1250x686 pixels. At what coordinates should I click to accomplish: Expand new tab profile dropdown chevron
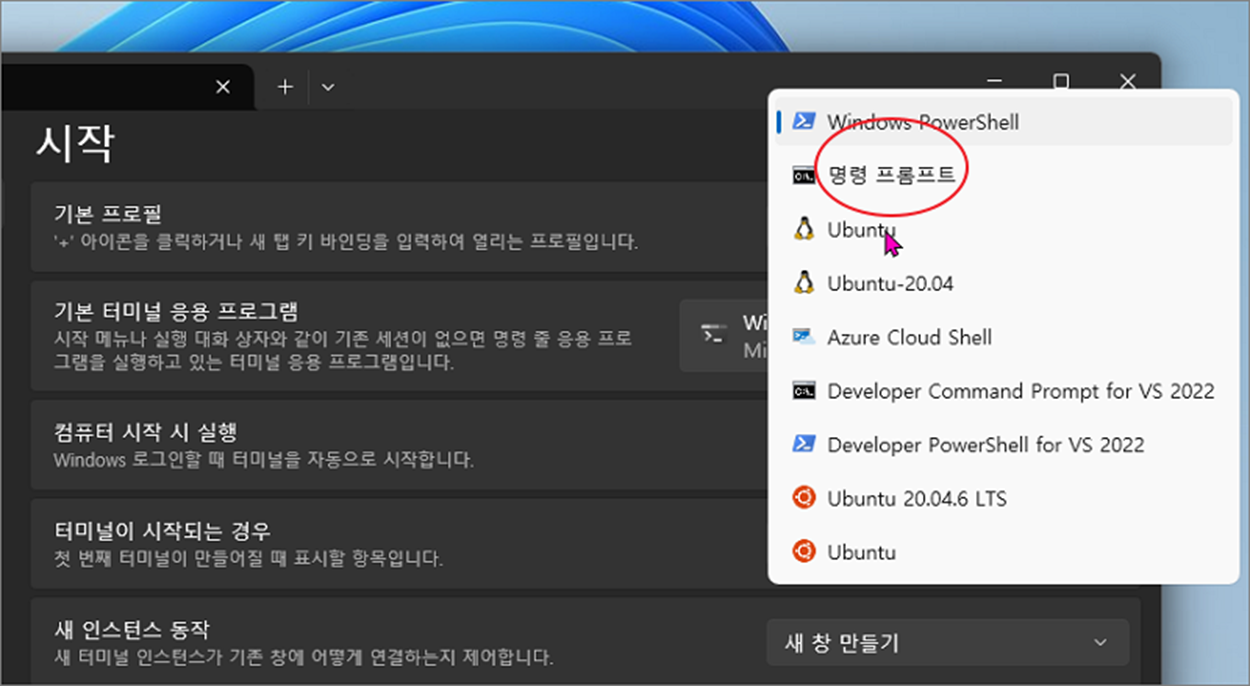[327, 87]
